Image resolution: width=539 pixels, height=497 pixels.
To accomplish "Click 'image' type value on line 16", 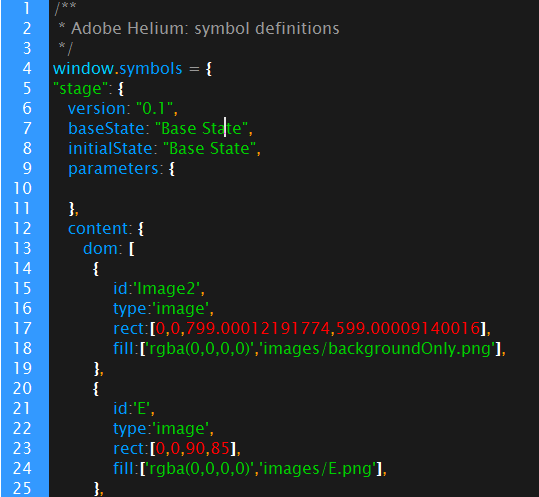I will [180, 309].
